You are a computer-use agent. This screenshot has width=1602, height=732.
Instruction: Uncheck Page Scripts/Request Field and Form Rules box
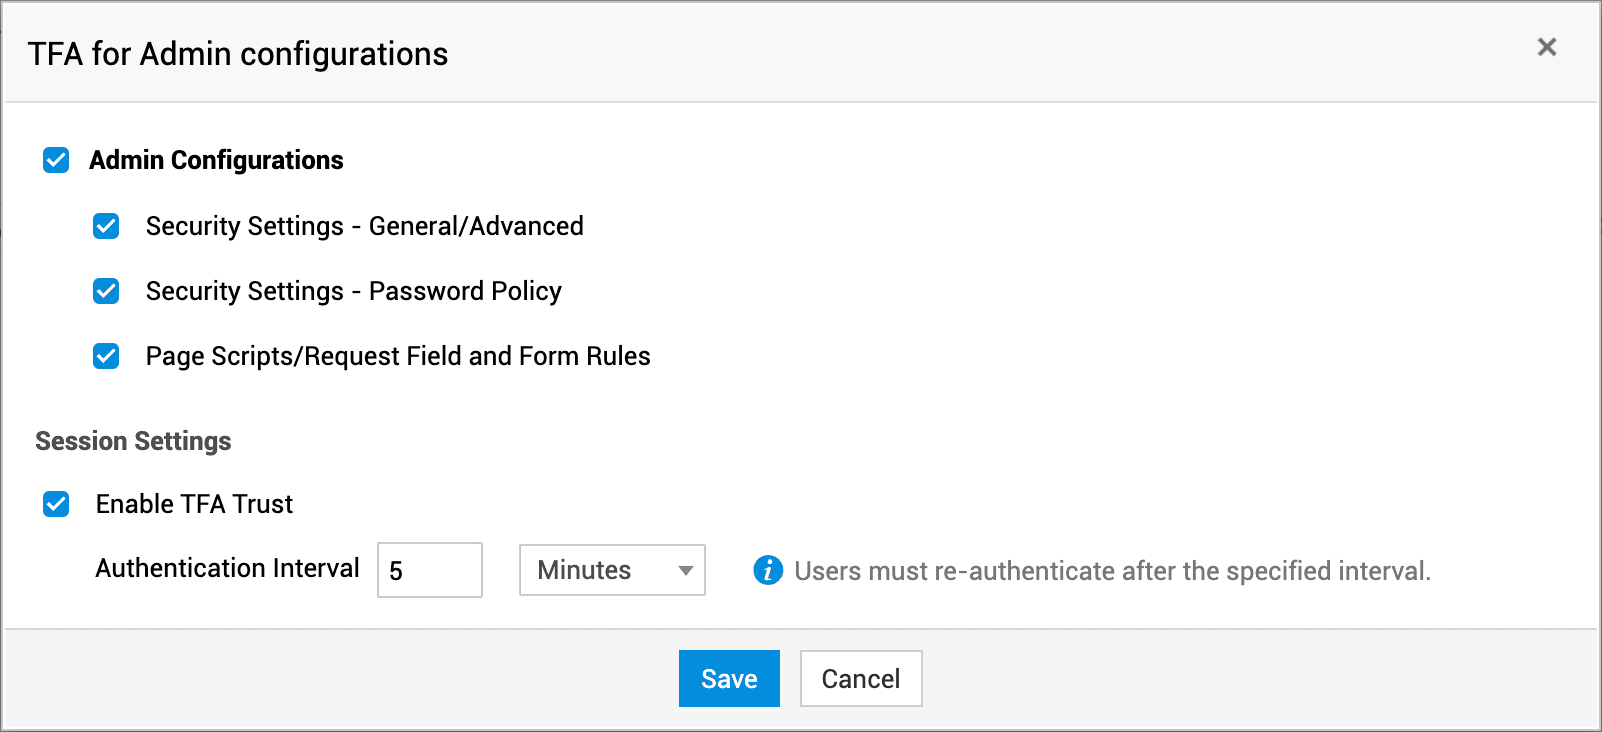[x=106, y=356]
